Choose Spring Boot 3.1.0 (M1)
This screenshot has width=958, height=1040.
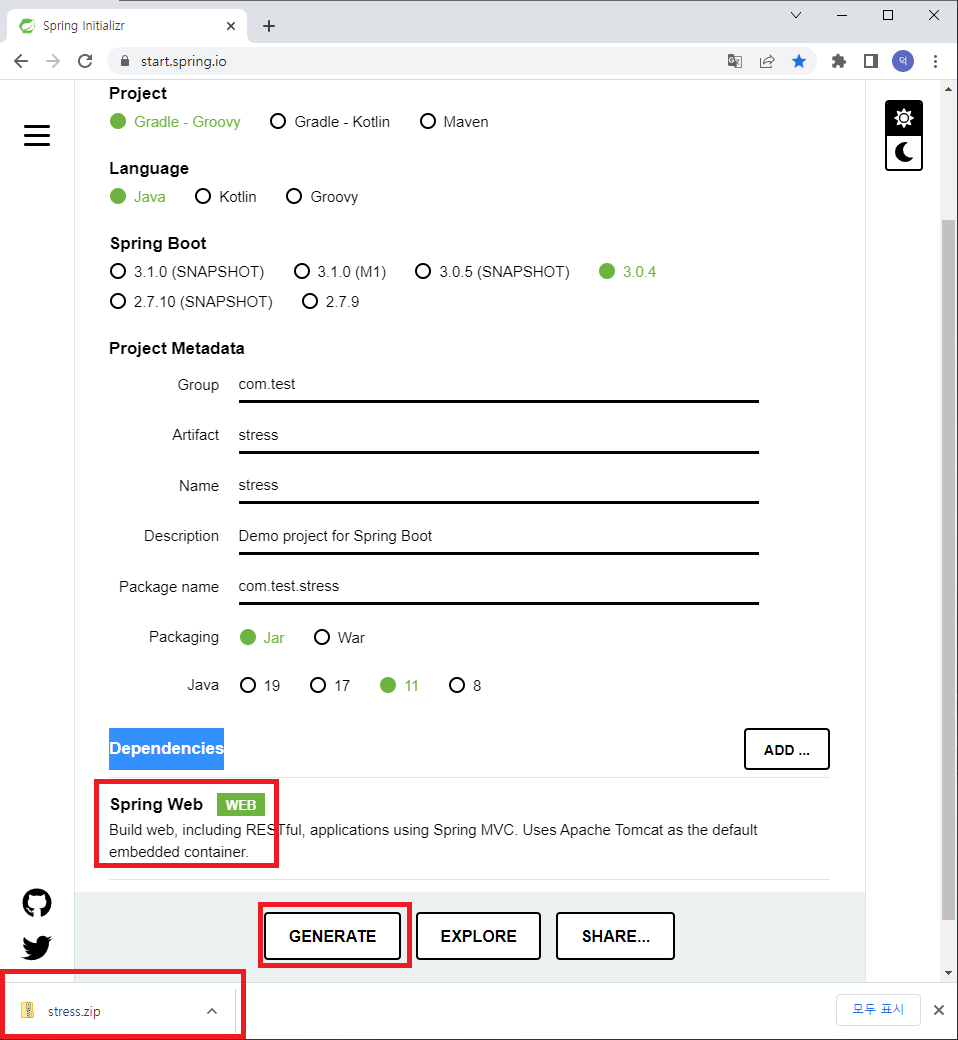(x=340, y=271)
